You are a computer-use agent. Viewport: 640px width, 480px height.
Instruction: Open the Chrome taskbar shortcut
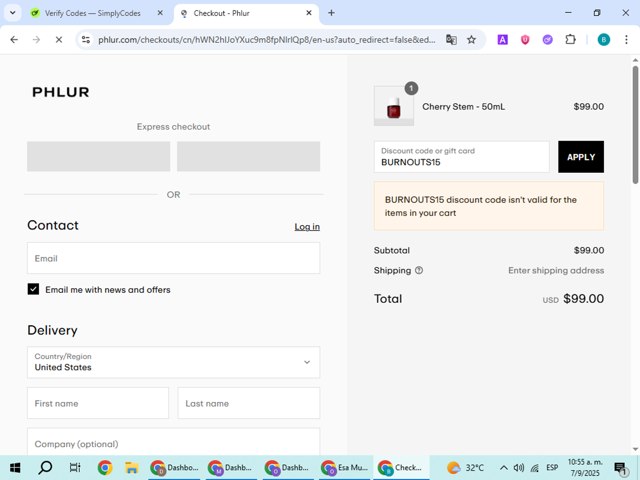click(105, 468)
